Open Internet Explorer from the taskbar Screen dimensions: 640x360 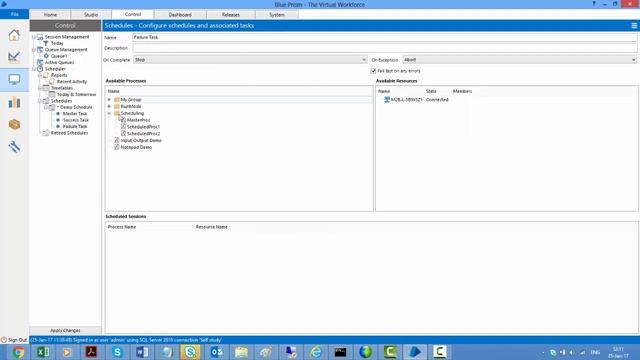point(316,352)
